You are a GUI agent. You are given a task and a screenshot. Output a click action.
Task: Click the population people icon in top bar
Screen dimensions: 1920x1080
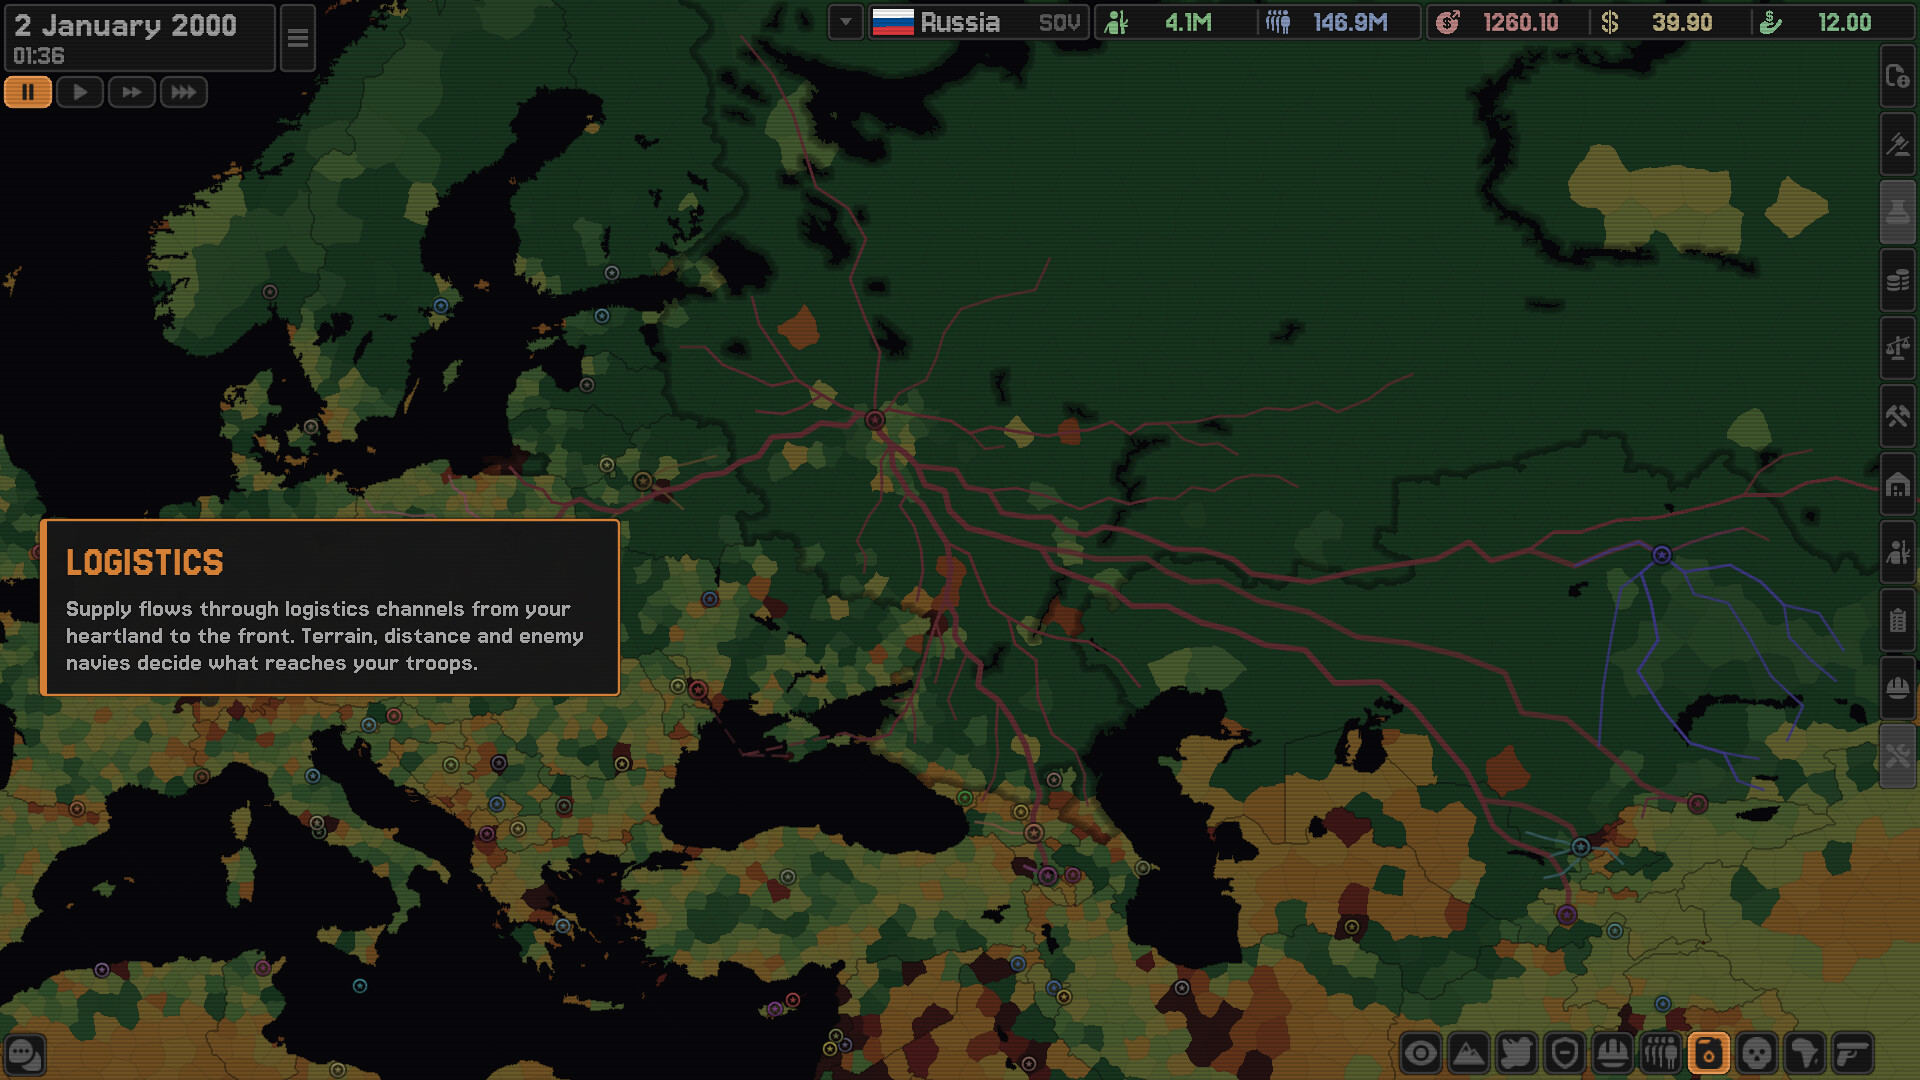(1278, 22)
